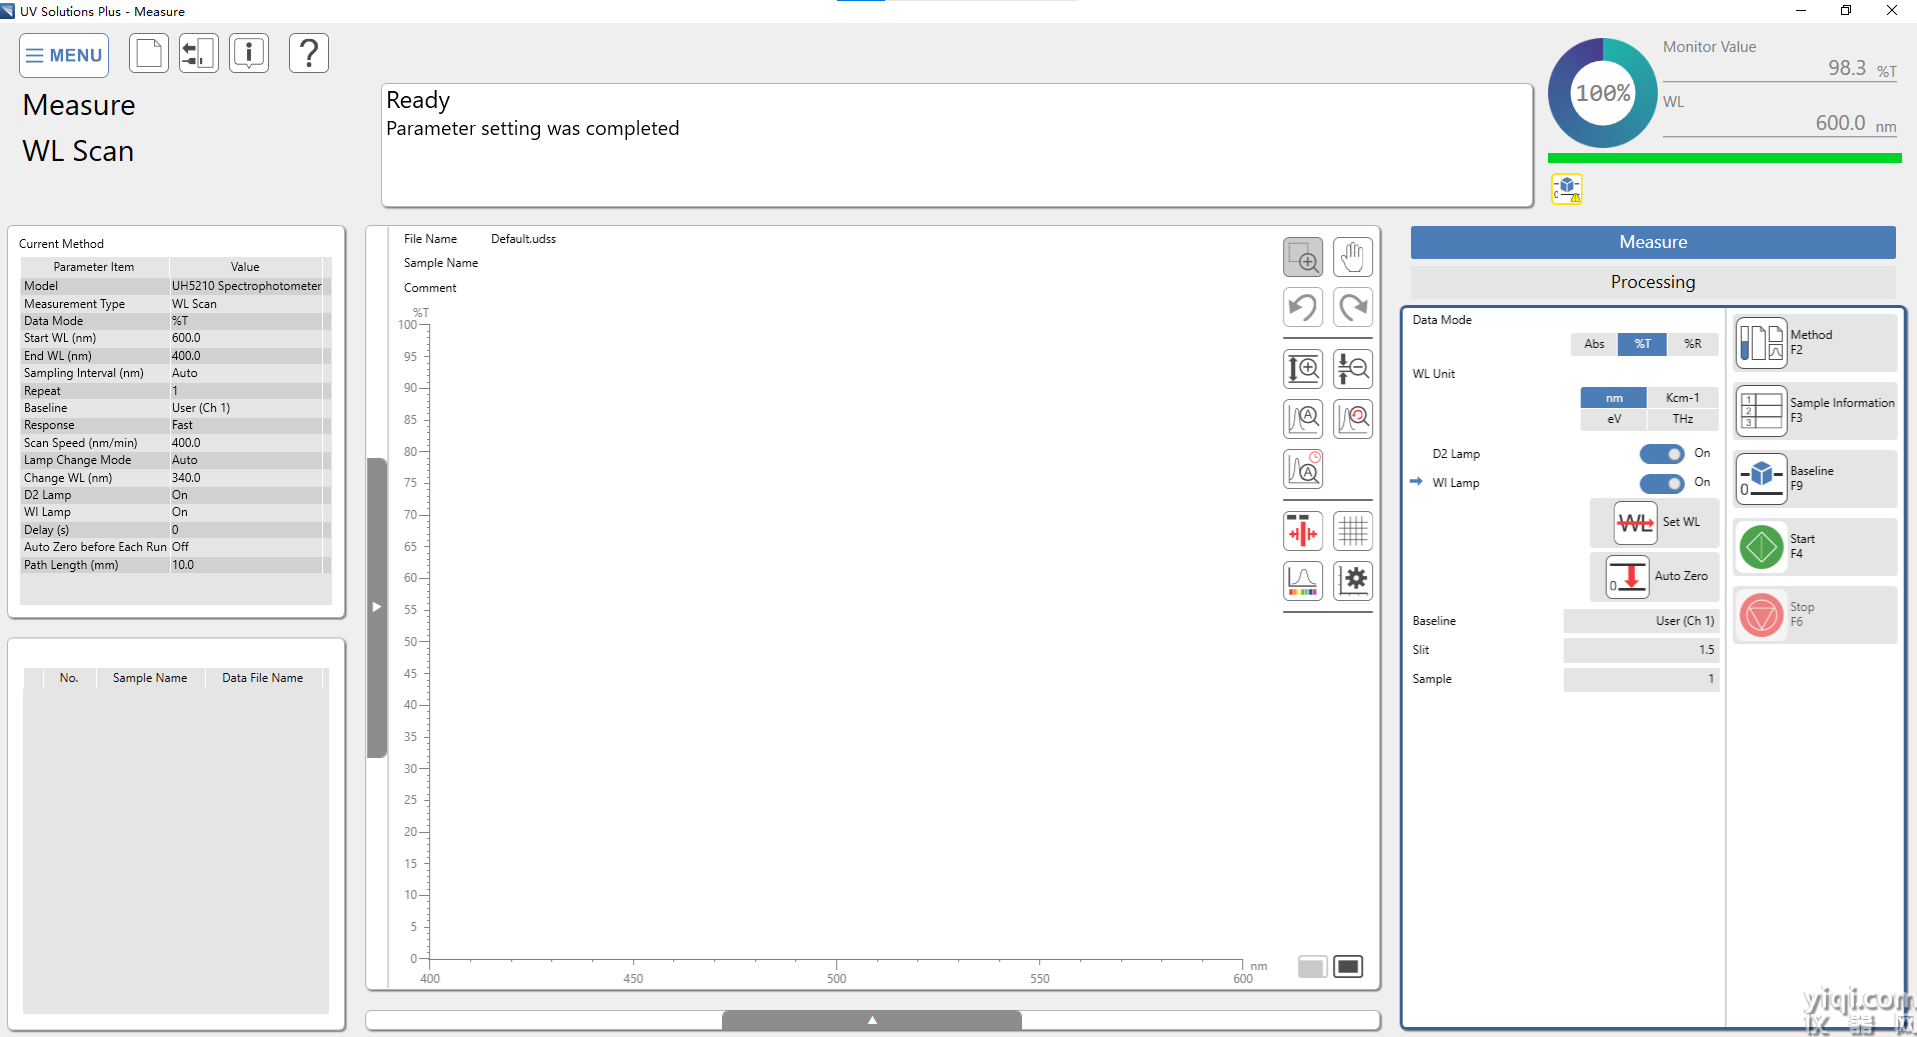
Task: Set WL unit to Kcm-1
Action: point(1683,398)
